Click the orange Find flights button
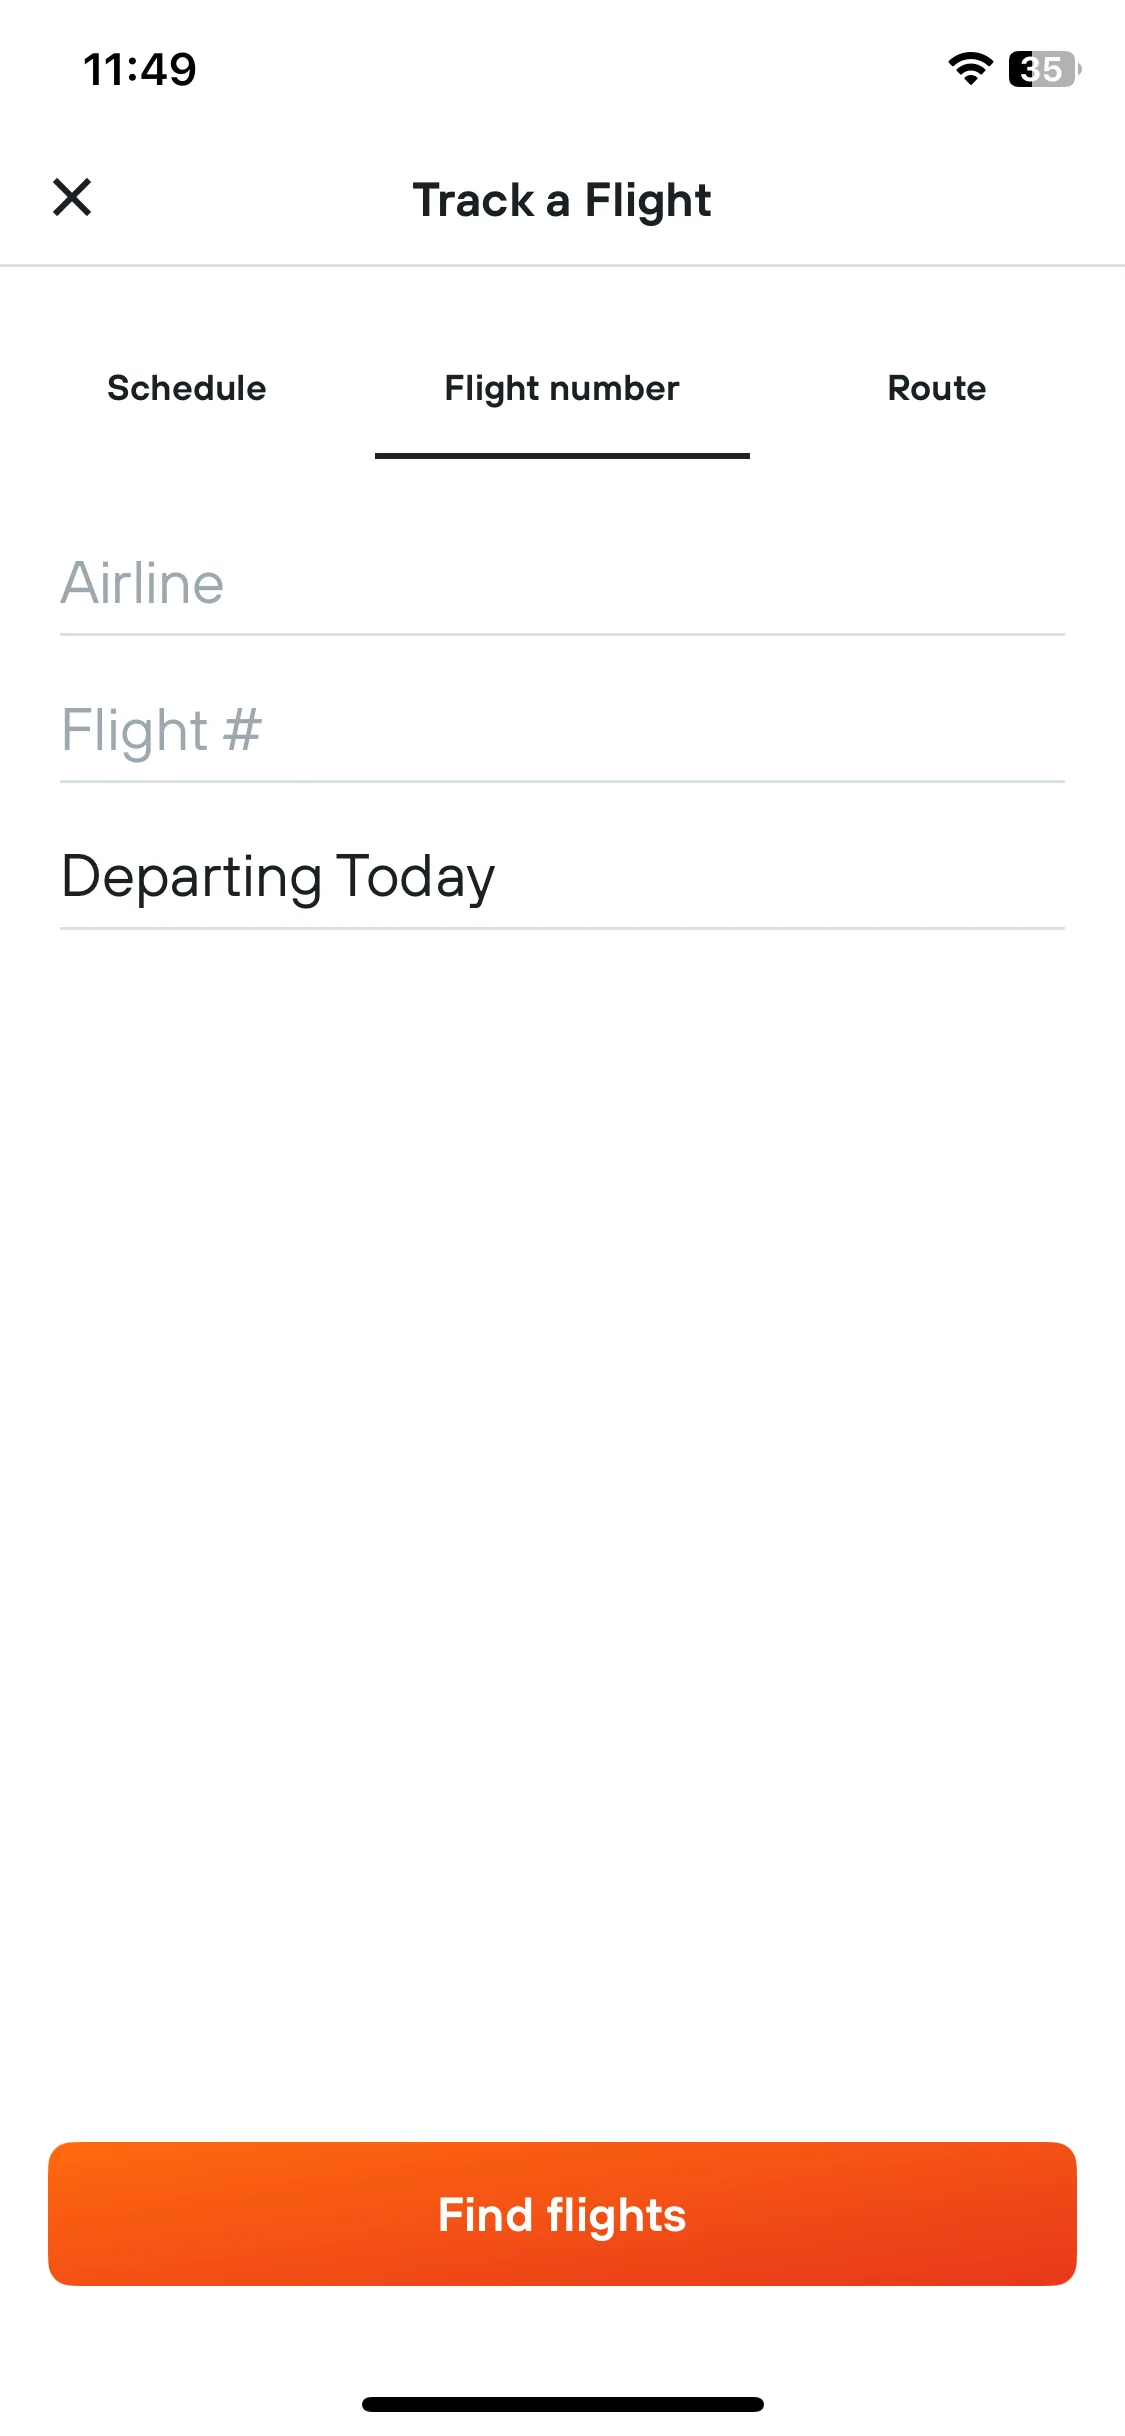Viewport: 1125px width, 2436px height. point(562,2214)
